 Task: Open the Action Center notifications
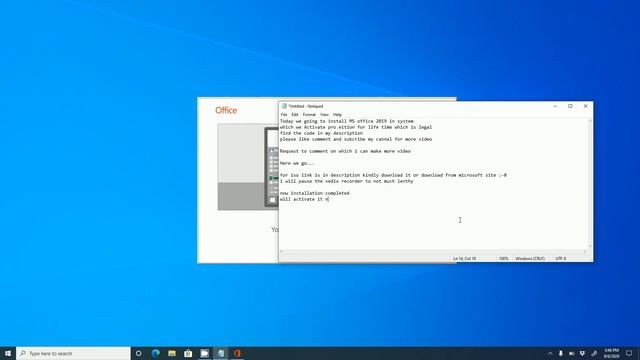click(629, 353)
